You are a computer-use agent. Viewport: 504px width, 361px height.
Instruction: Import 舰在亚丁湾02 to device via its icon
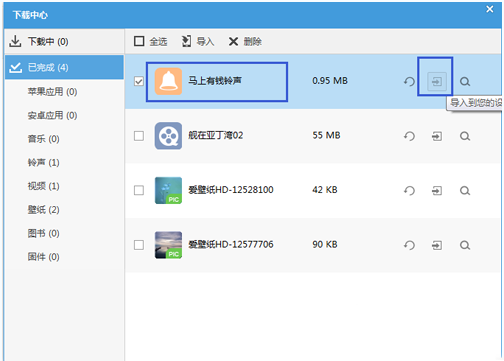click(437, 136)
